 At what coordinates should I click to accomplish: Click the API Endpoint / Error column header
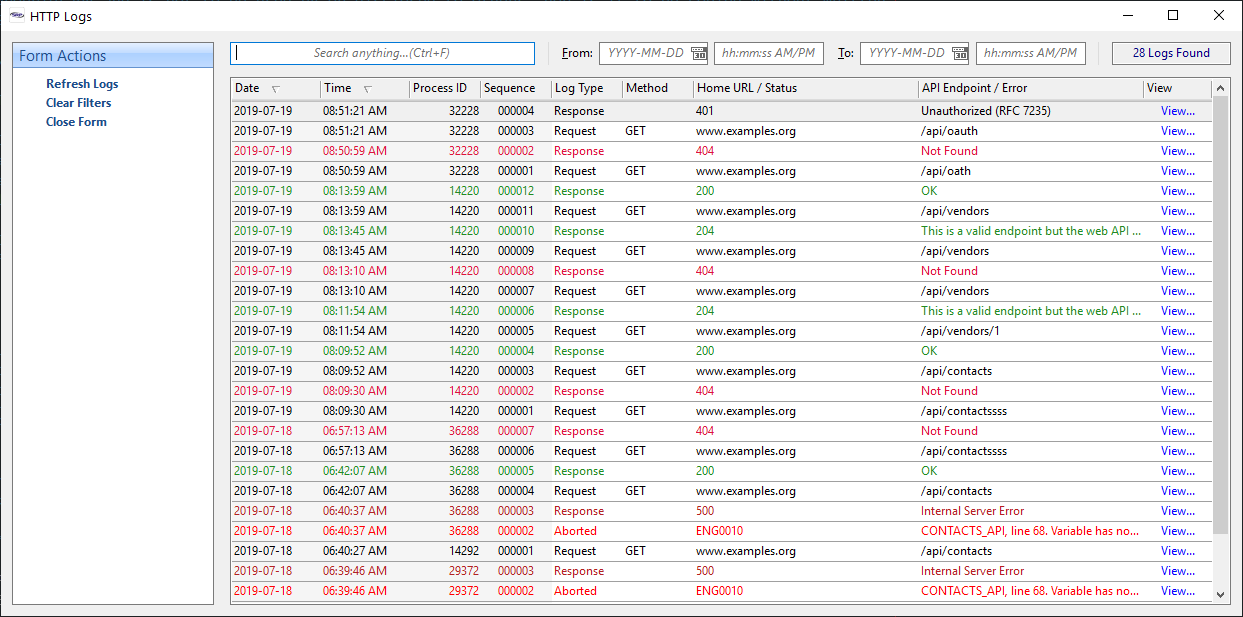974,88
